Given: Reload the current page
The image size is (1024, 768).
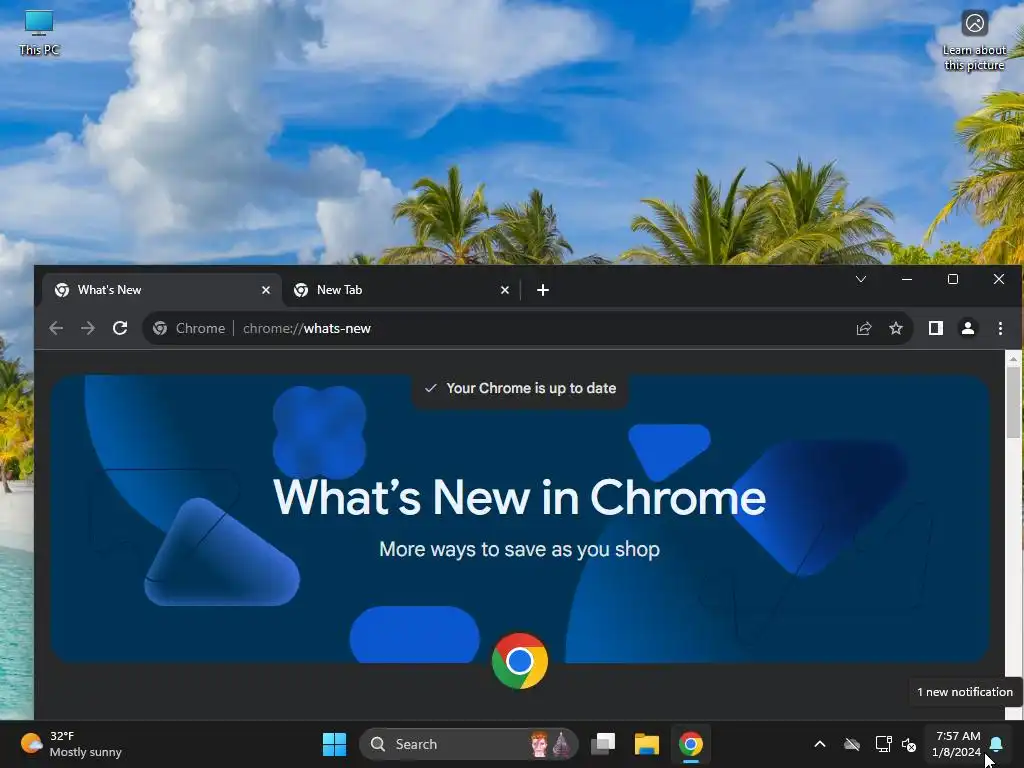Looking at the screenshot, I should coord(120,328).
